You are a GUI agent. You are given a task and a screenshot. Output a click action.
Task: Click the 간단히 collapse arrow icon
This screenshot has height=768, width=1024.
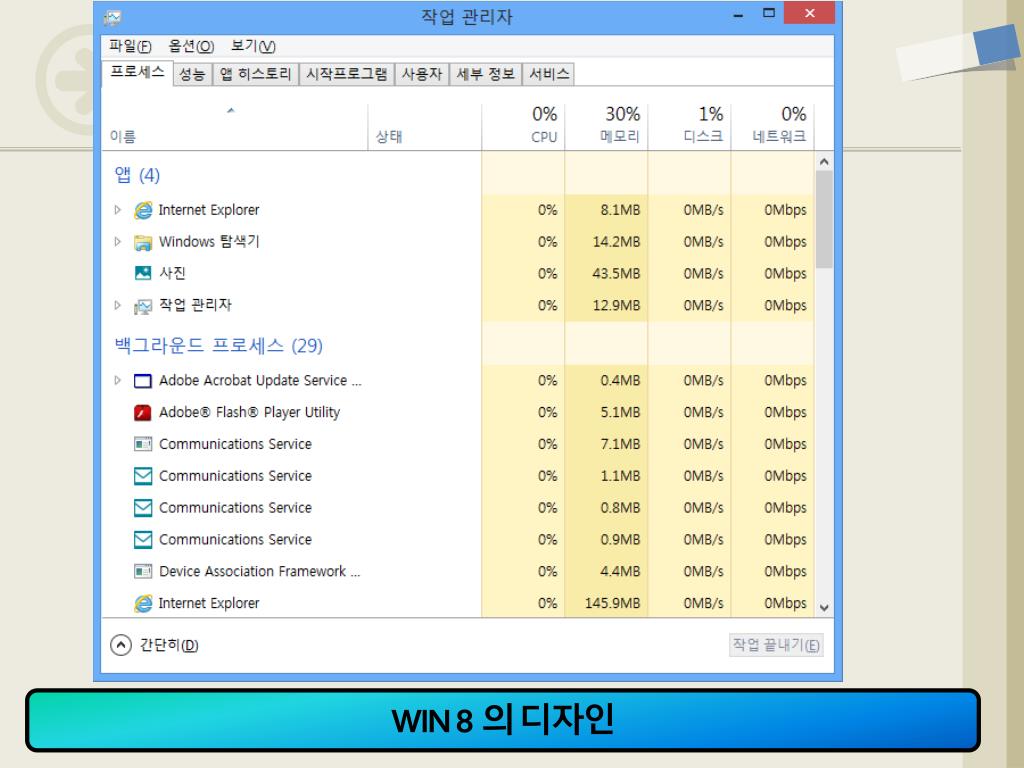tap(121, 645)
